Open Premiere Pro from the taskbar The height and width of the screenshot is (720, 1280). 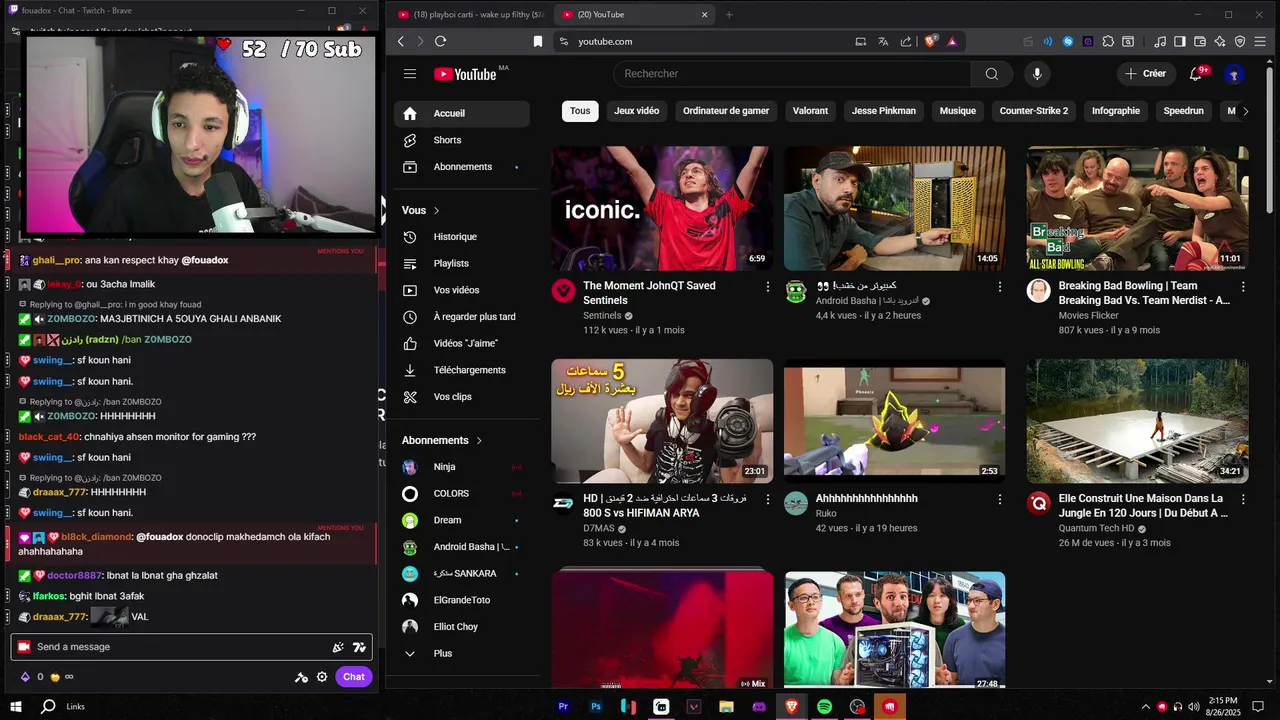click(x=563, y=706)
